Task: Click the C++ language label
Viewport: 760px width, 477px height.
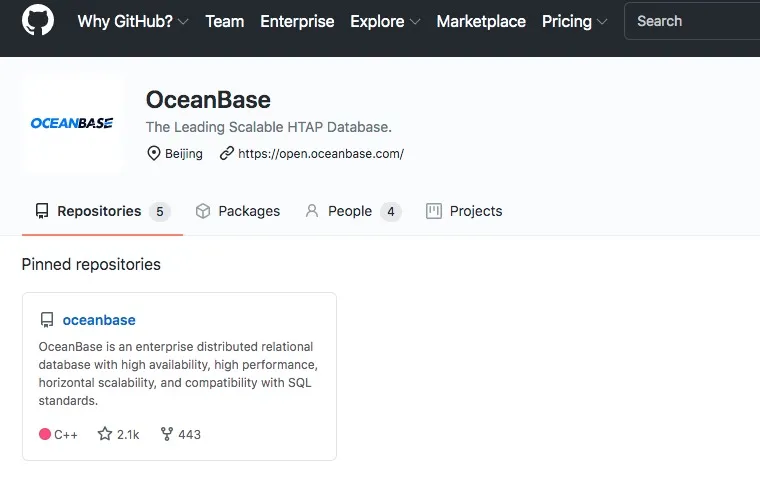Action: [66, 434]
